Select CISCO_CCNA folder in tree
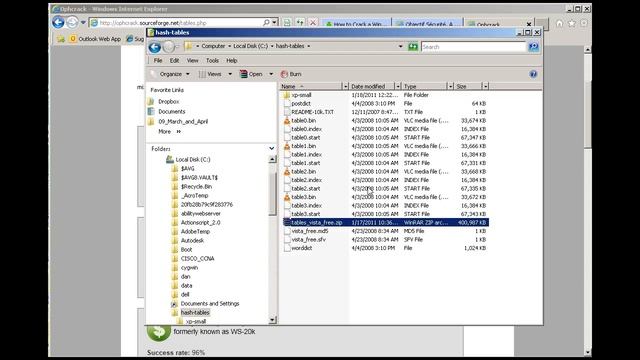Screen dimensions: 640x360 (x=197, y=258)
